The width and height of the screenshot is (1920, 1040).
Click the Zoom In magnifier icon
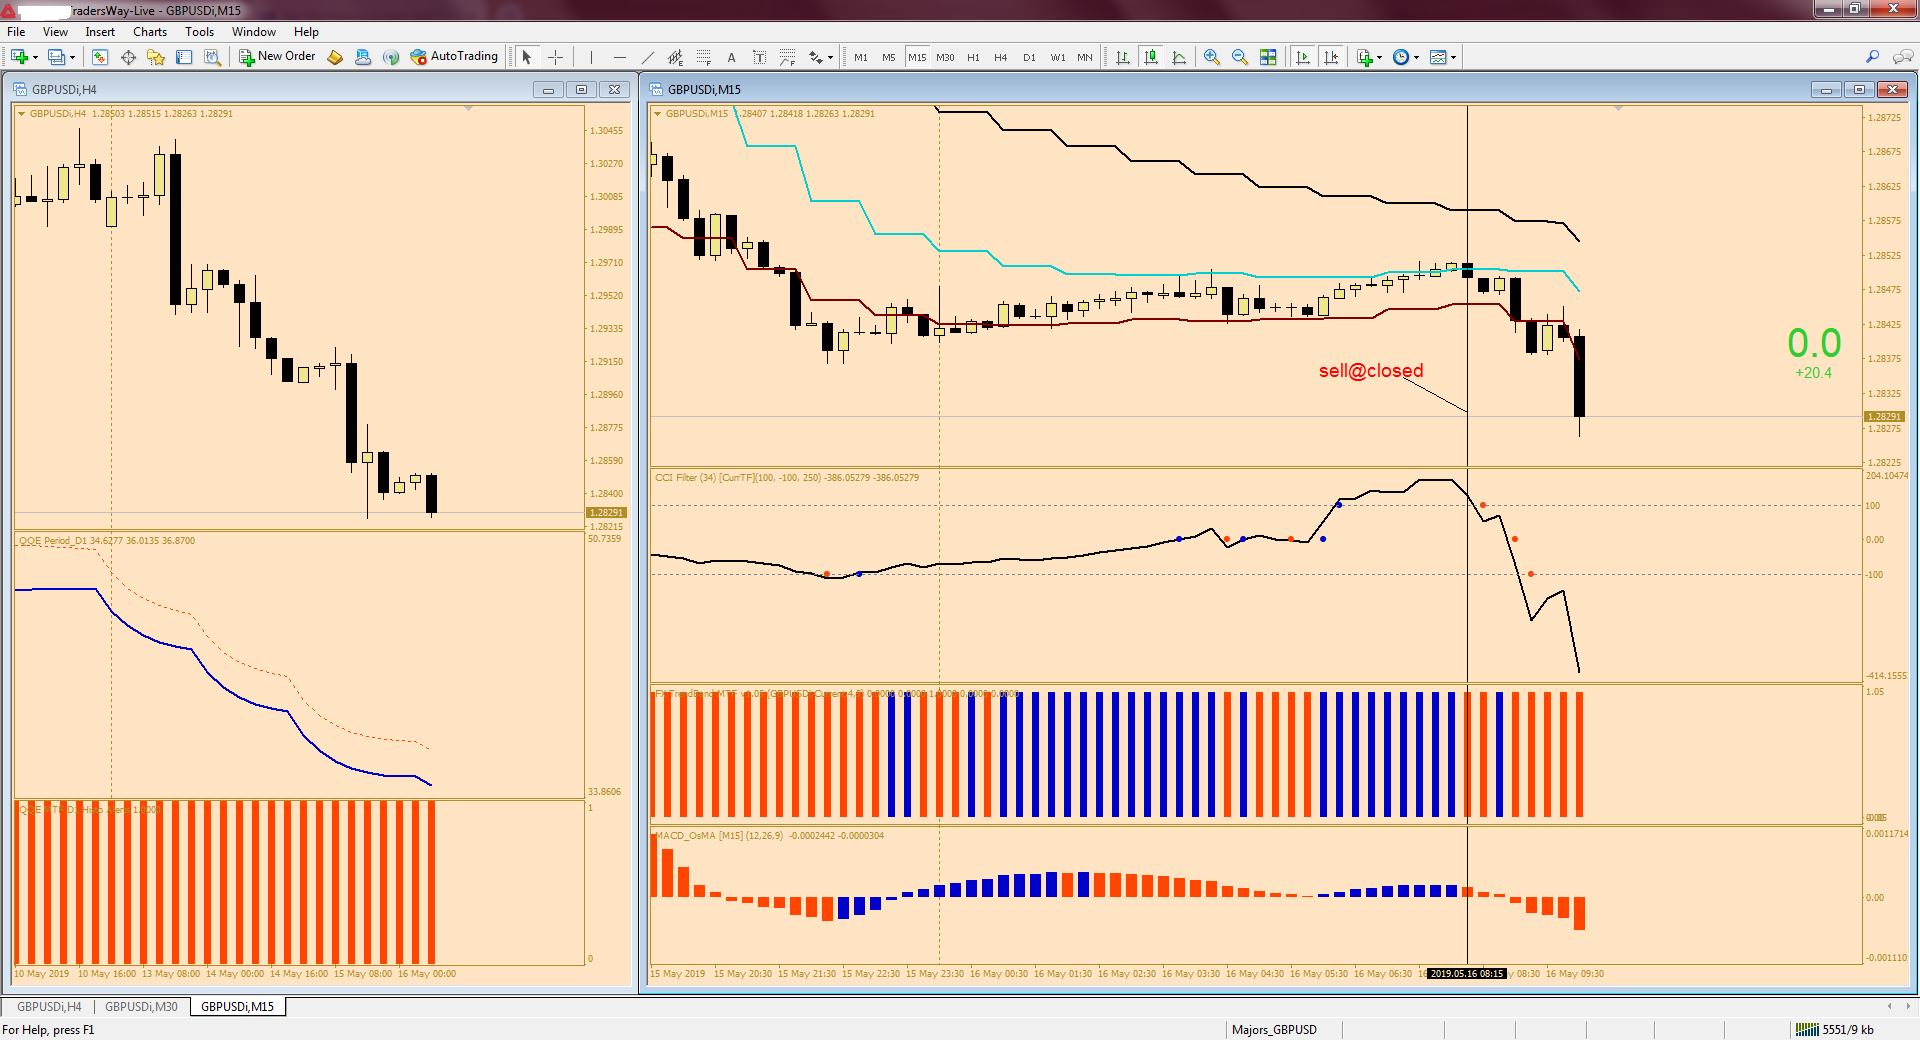pyautogui.click(x=1212, y=57)
